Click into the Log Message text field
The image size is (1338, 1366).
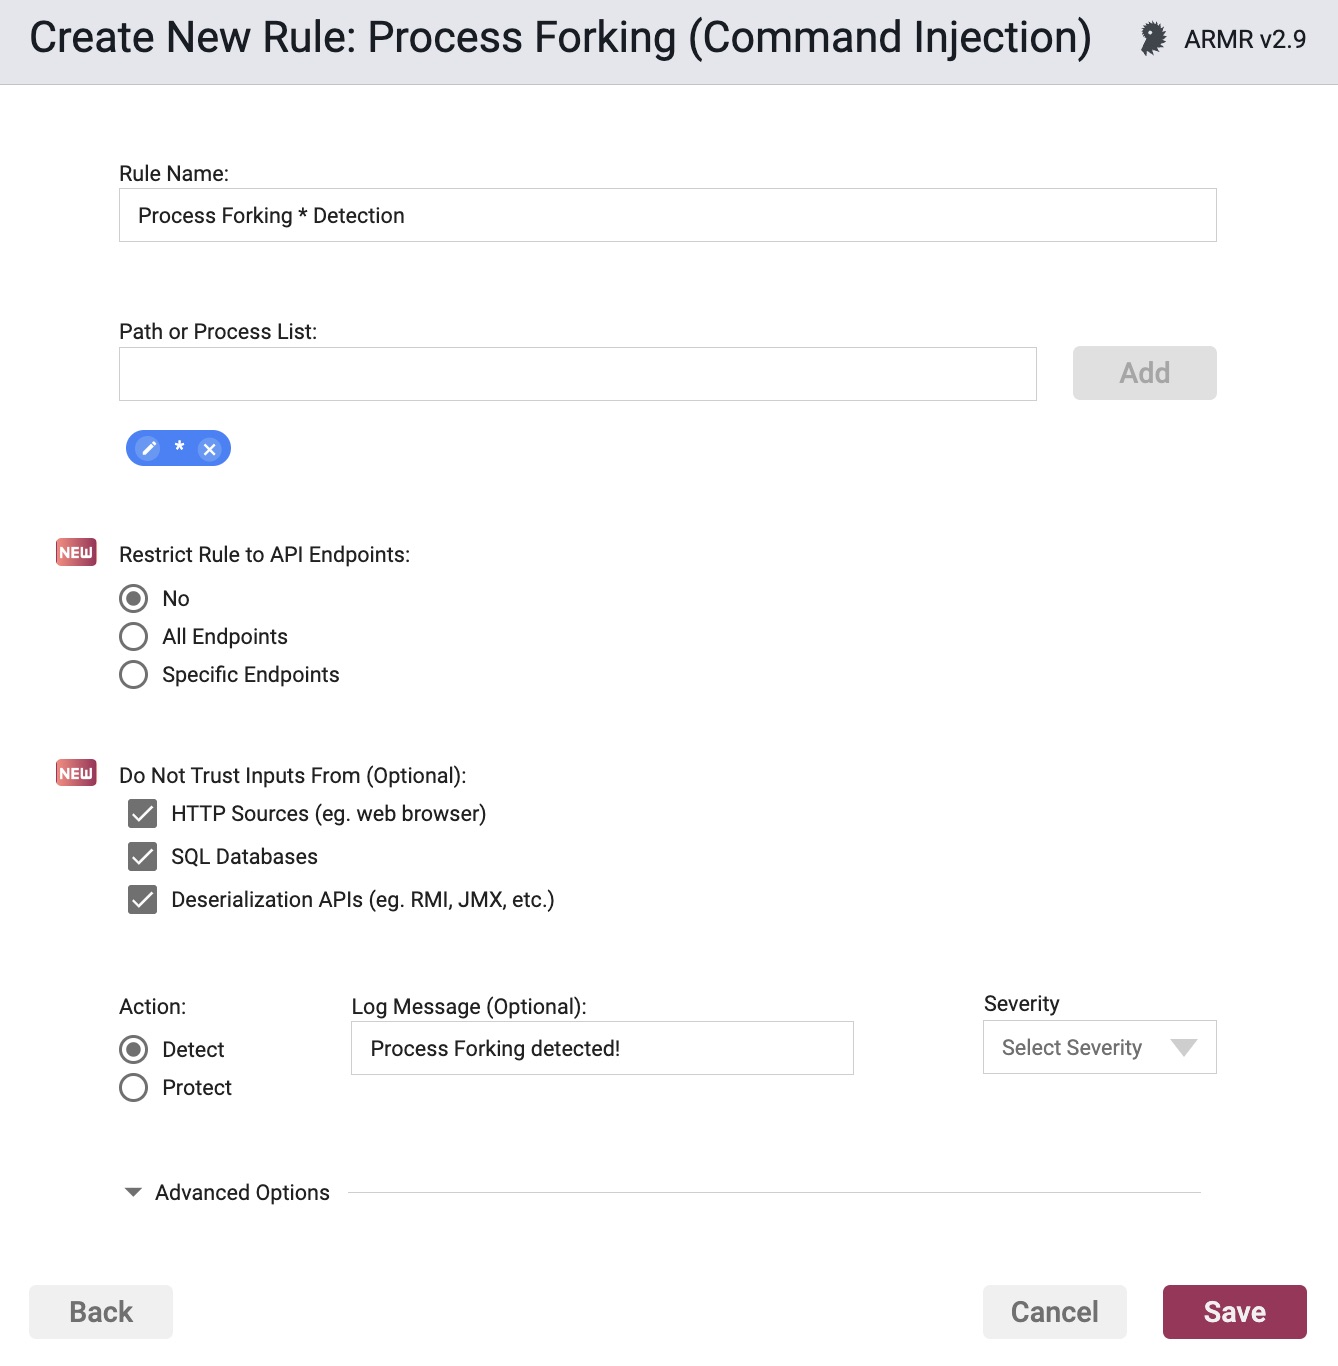click(602, 1048)
